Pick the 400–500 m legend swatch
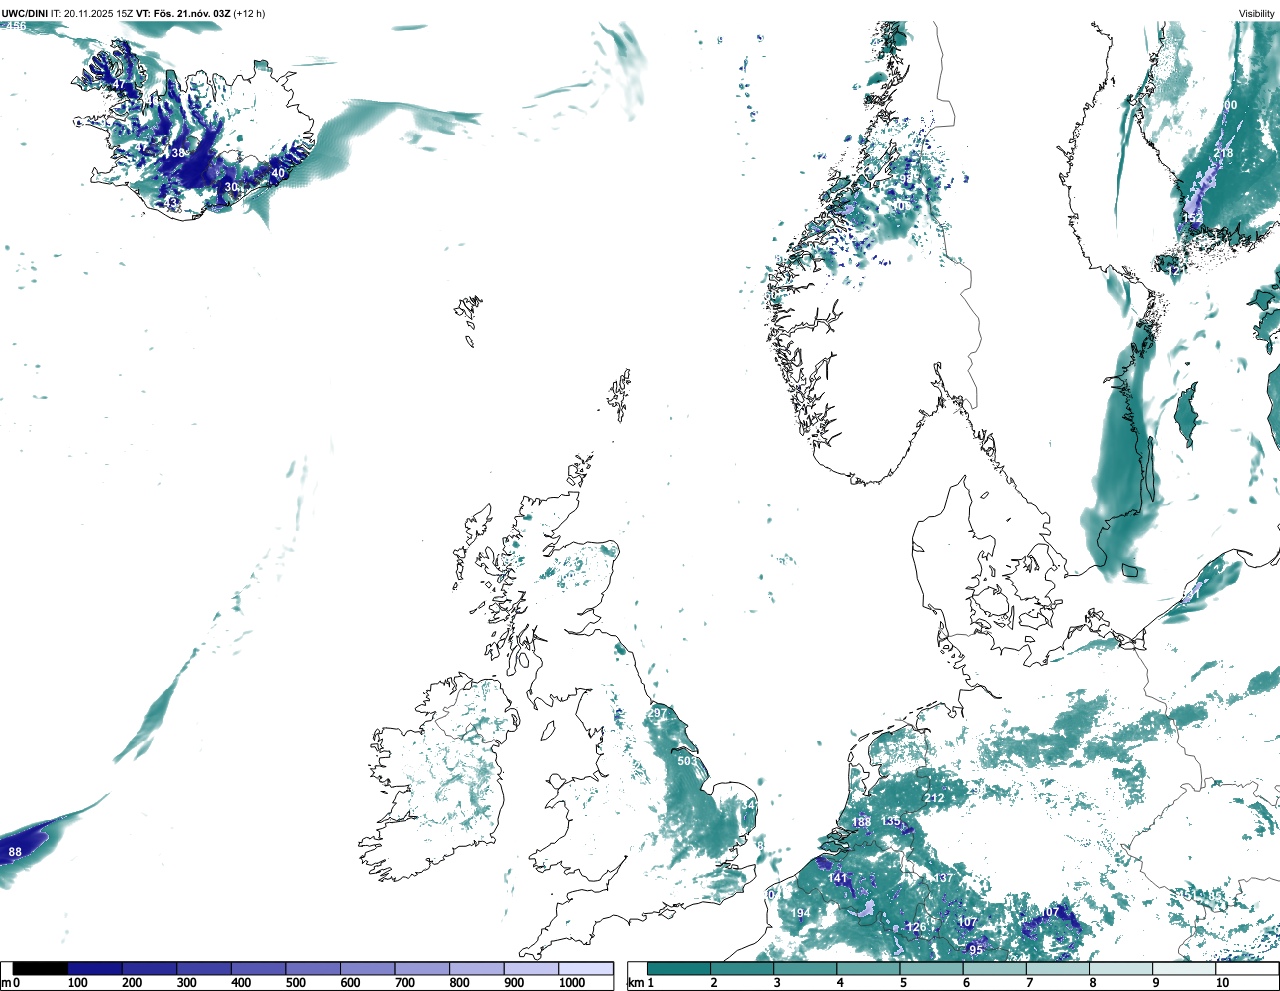Viewport: 1280px width, 991px height. point(259,968)
